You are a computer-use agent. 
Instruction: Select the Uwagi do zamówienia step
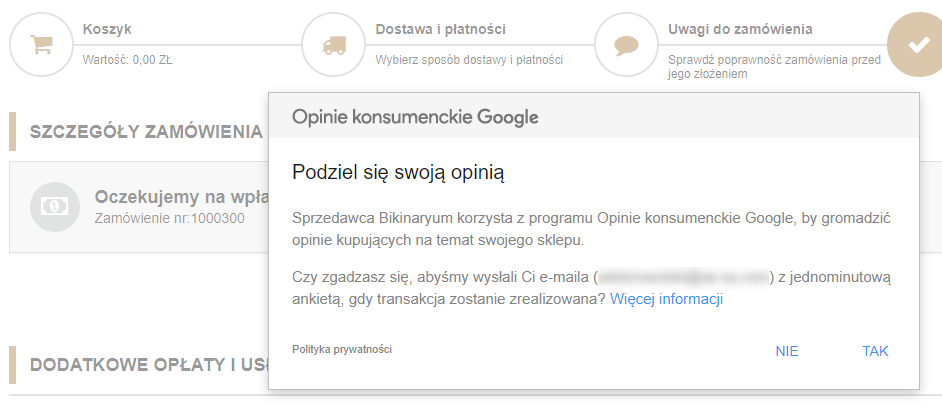(x=740, y=30)
